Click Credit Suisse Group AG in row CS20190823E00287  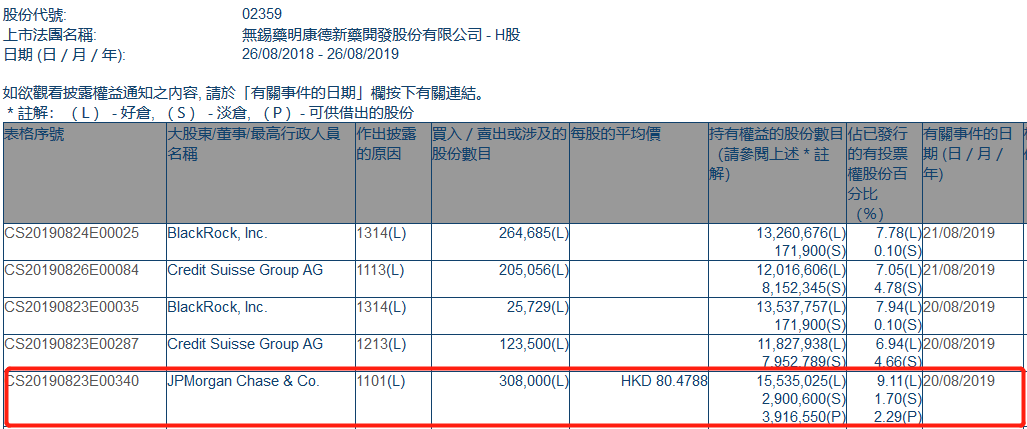246,344
